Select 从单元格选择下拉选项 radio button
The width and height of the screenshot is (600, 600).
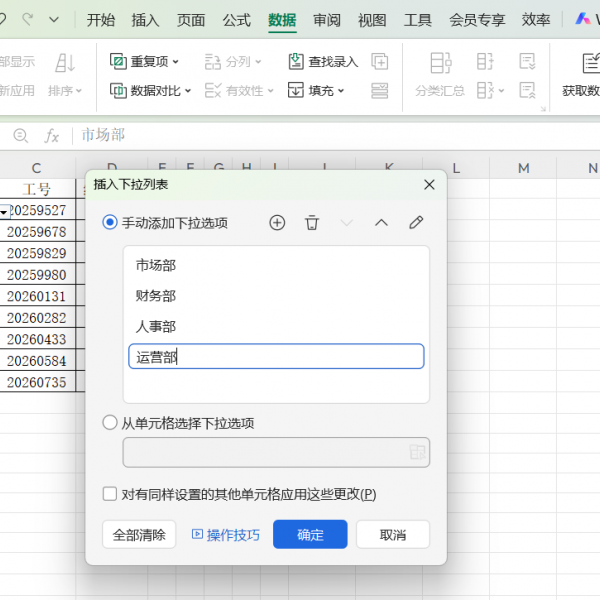(110, 423)
